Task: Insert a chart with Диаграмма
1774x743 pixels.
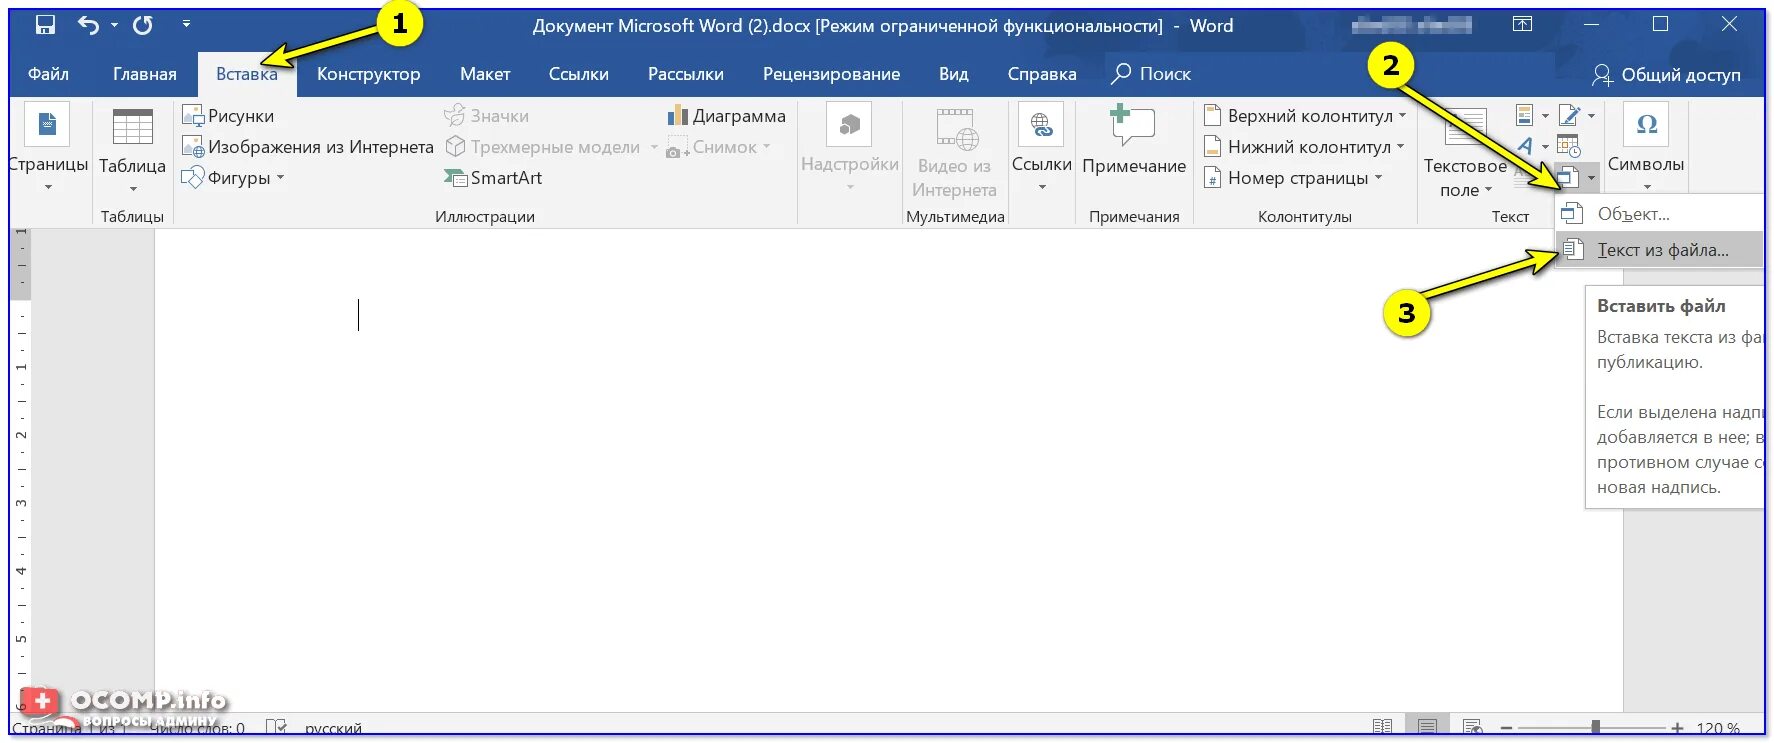Action: click(727, 116)
